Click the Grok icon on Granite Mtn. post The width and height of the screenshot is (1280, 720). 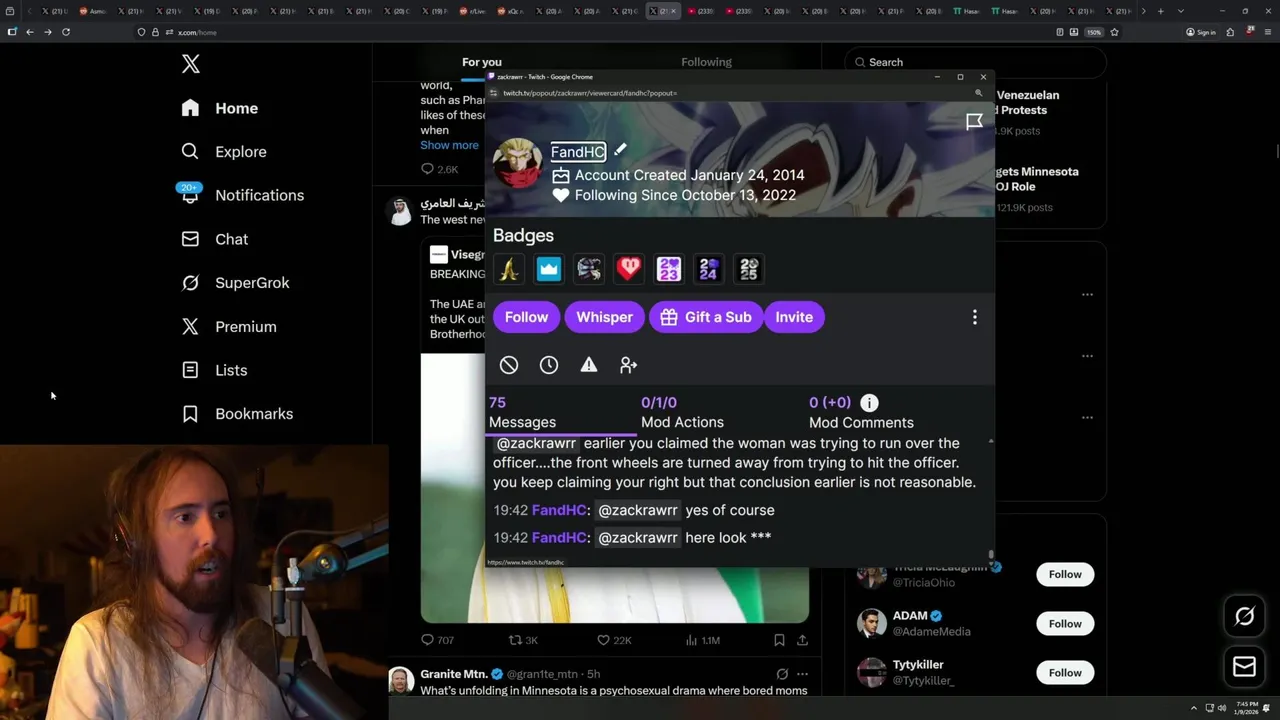click(782, 674)
